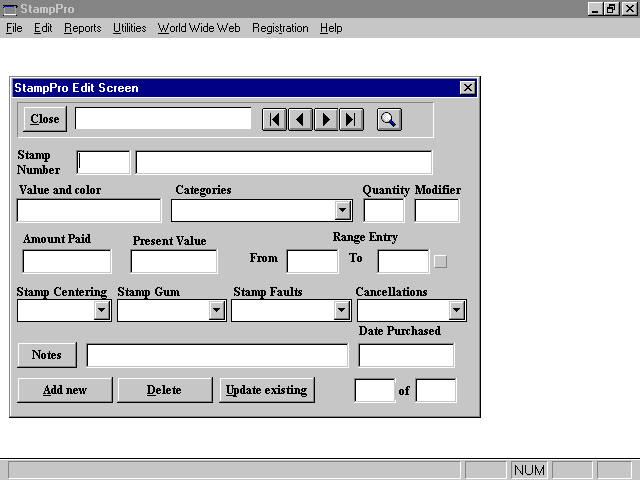Click the magnifying glass search icon
640x480 pixels.
pos(389,120)
